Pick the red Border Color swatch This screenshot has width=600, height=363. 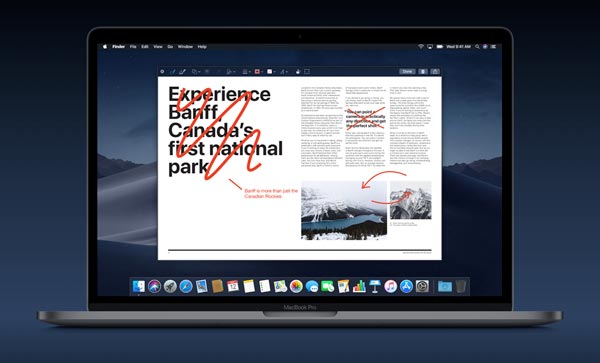[258, 72]
